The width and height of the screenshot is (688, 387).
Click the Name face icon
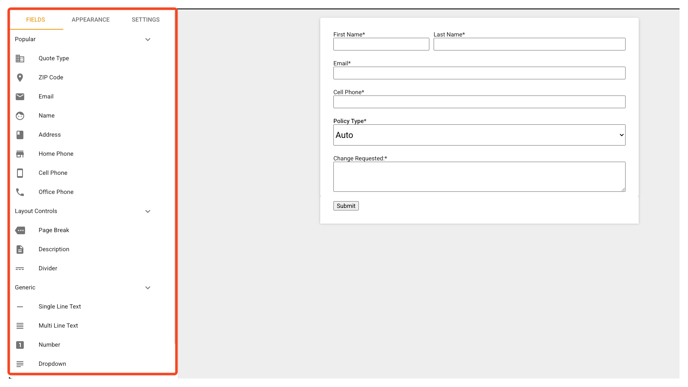click(x=20, y=116)
